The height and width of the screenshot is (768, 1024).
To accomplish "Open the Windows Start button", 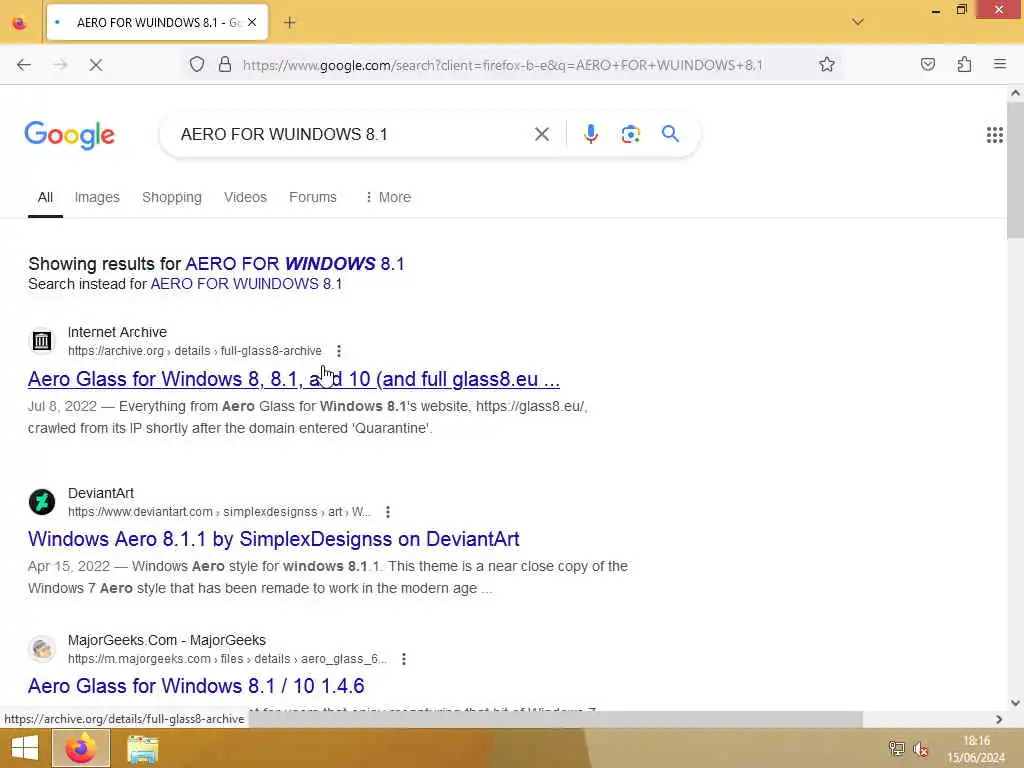I will (25, 748).
